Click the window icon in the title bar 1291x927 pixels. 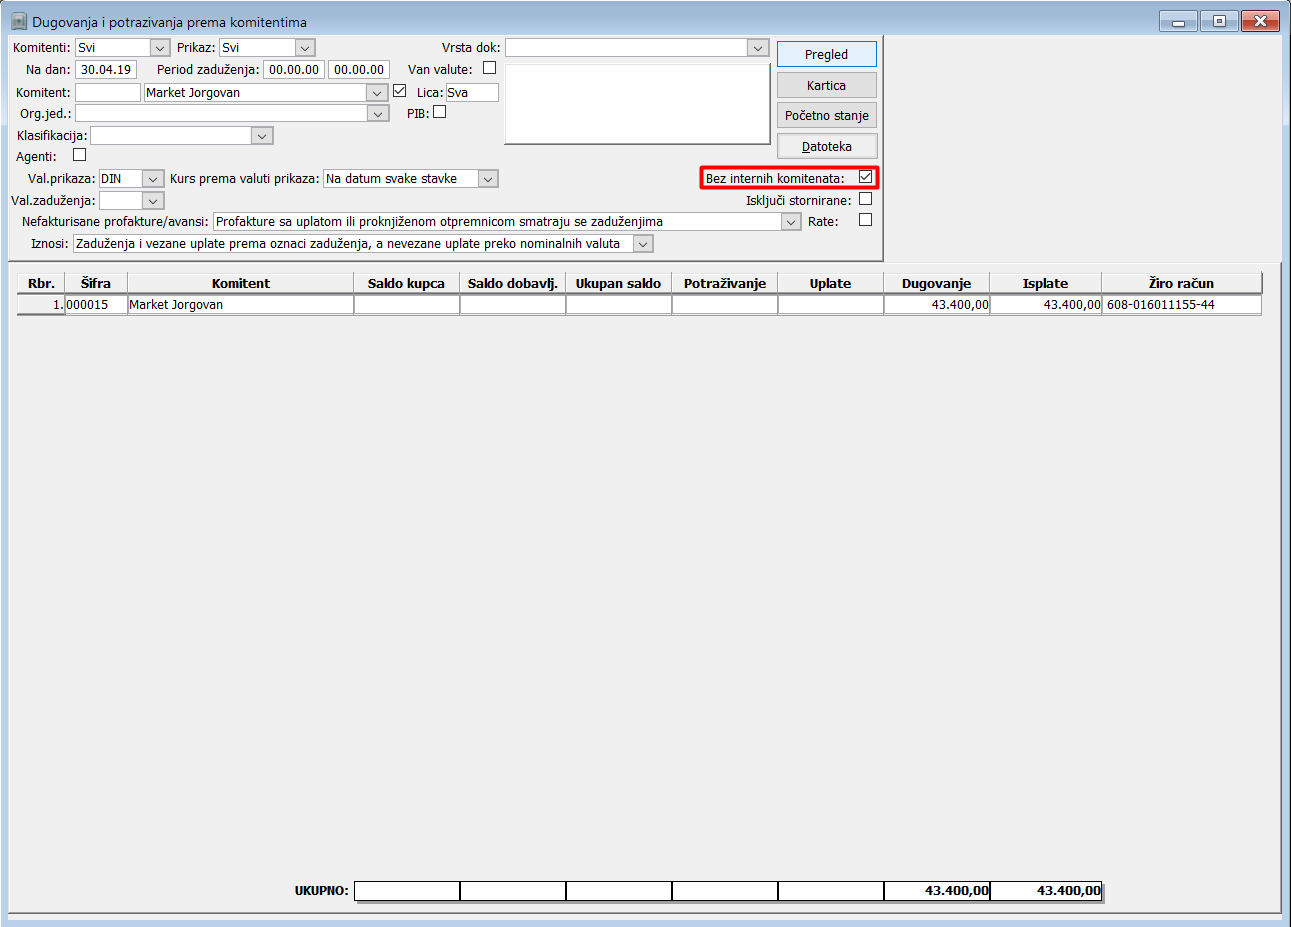click(x=19, y=21)
